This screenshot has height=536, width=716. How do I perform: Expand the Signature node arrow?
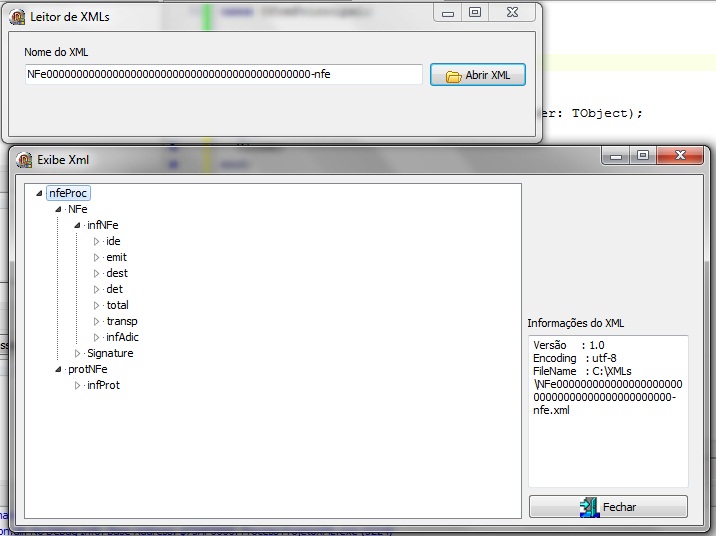coord(78,353)
